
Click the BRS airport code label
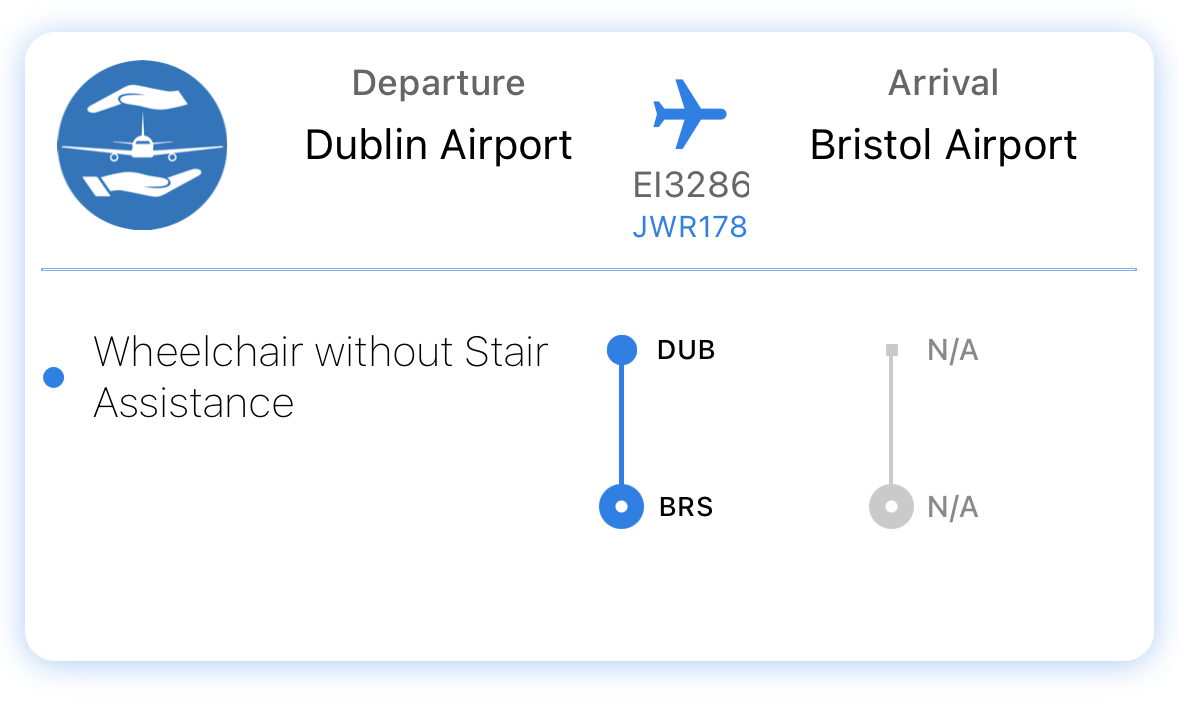coord(686,507)
